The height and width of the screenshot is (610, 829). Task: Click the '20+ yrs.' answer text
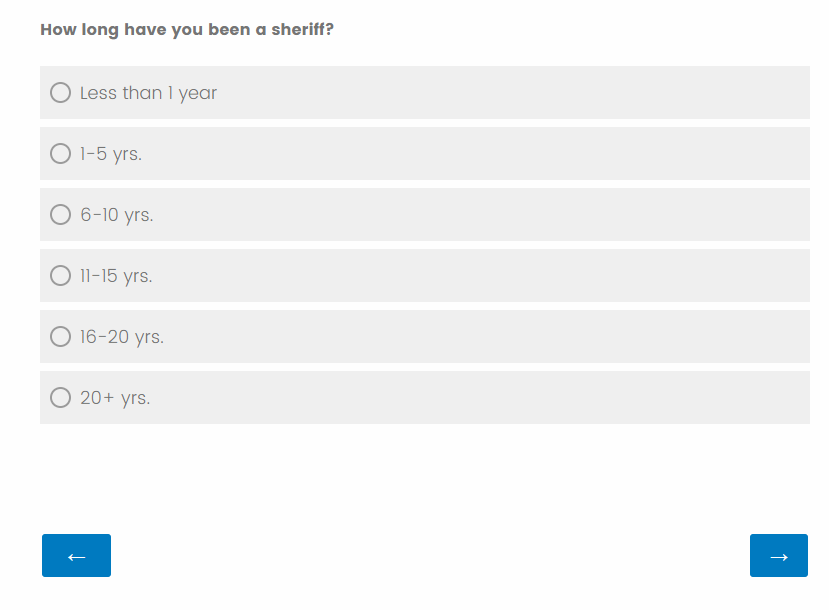(115, 398)
